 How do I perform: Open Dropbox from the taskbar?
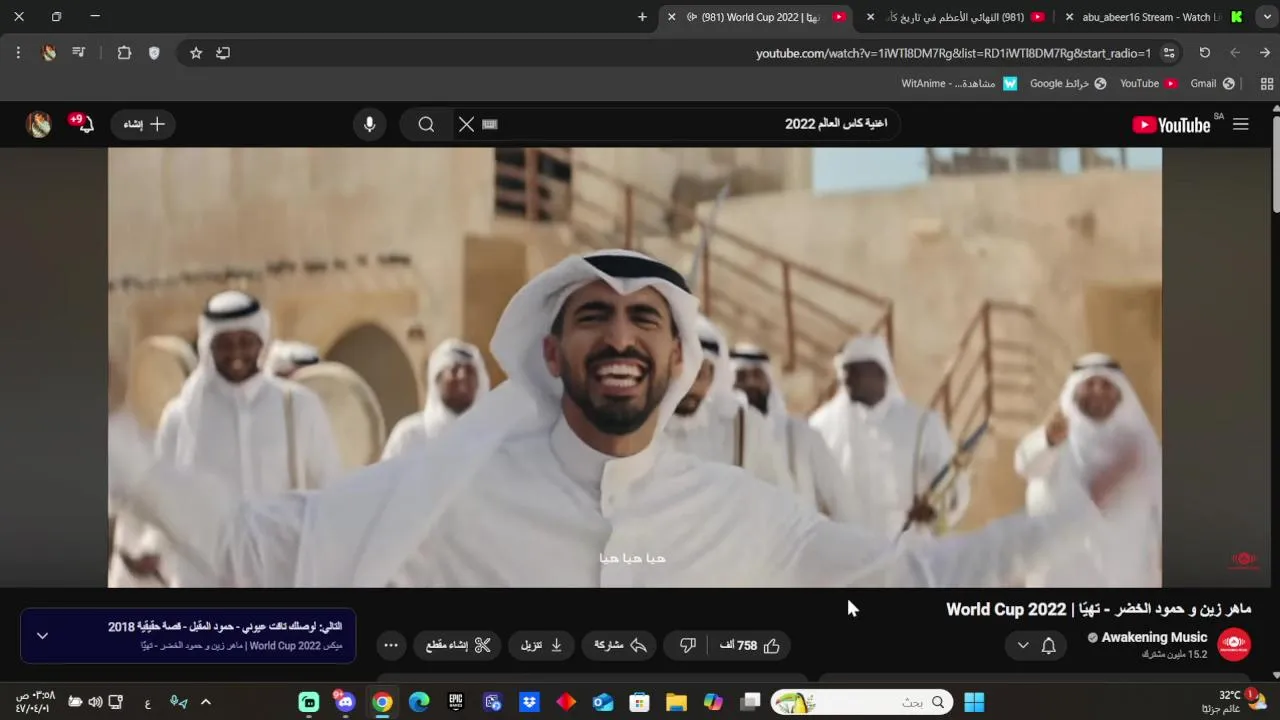click(529, 702)
